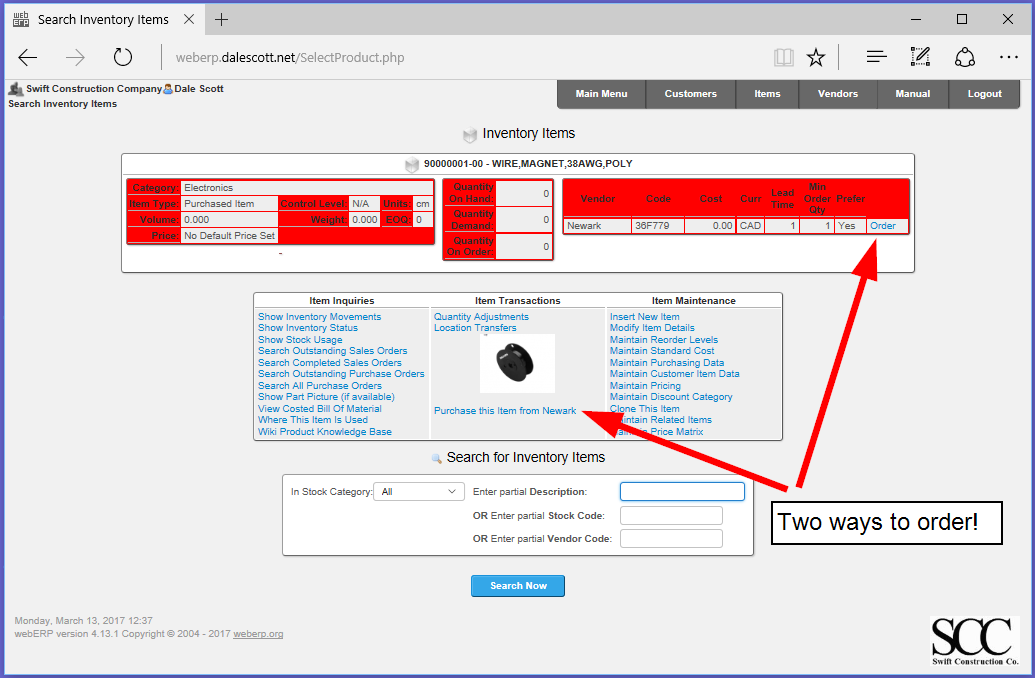Click the 36F779 vendor code cell
1035x678 pixels.
tap(657, 226)
